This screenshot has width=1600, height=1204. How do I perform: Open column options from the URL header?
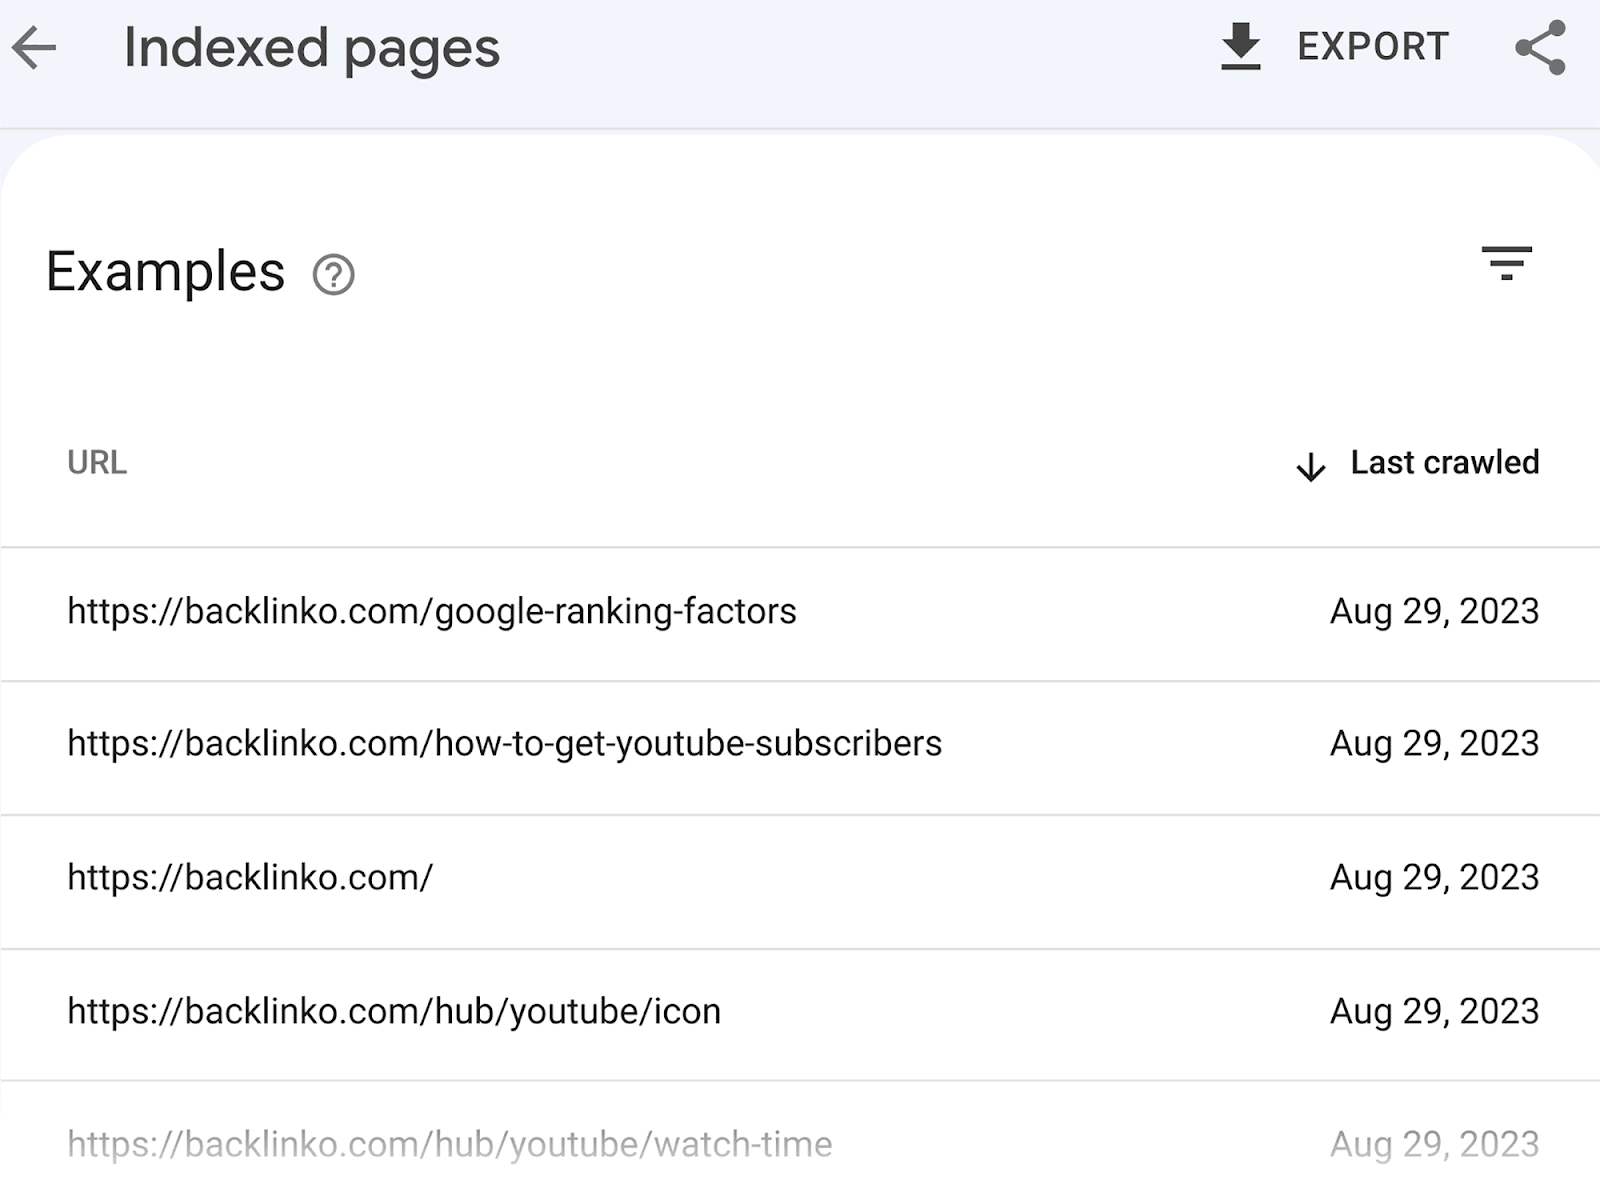click(x=96, y=462)
